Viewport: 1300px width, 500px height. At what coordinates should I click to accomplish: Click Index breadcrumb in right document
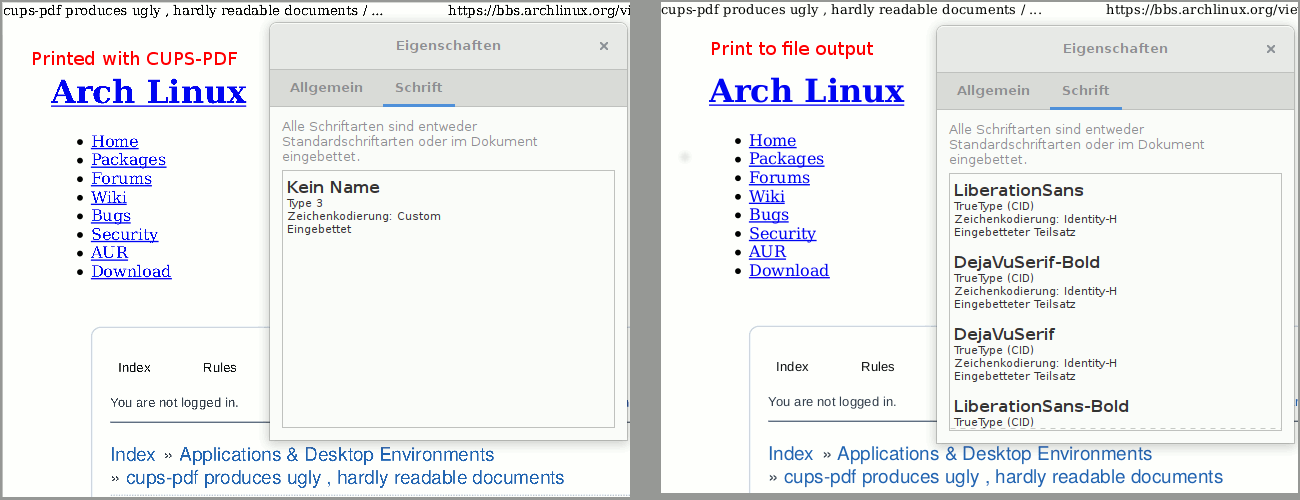coord(791,454)
